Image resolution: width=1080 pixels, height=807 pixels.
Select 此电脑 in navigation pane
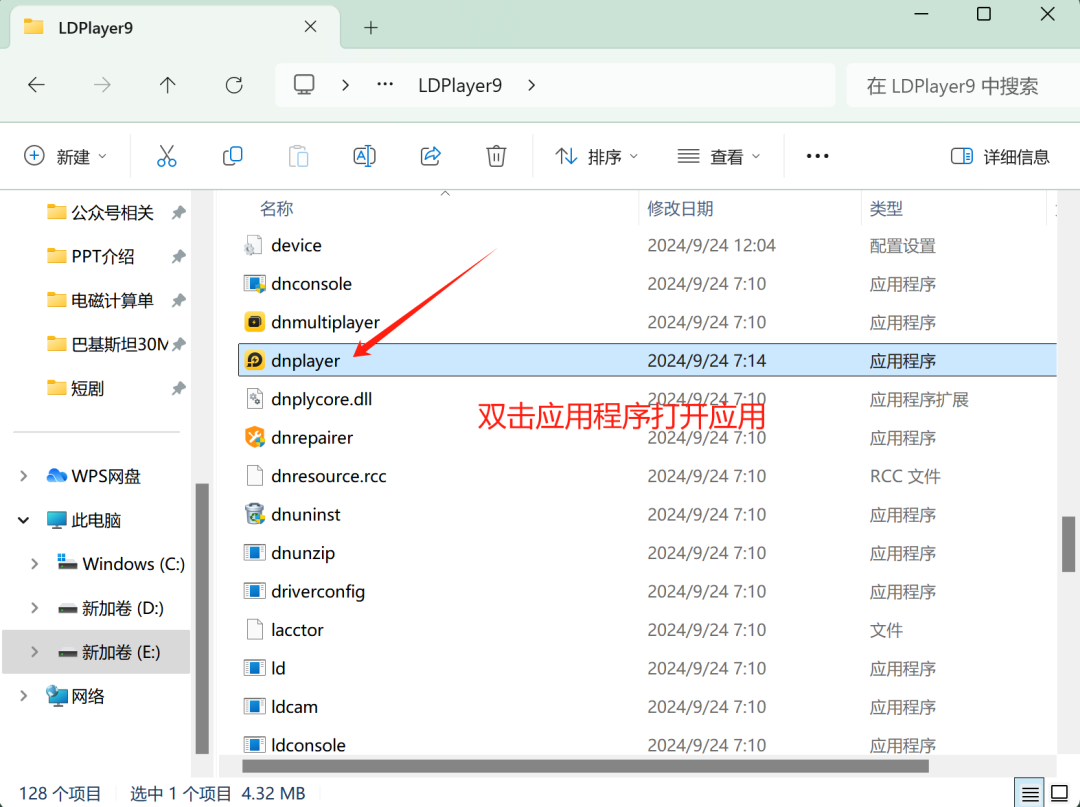(83, 520)
